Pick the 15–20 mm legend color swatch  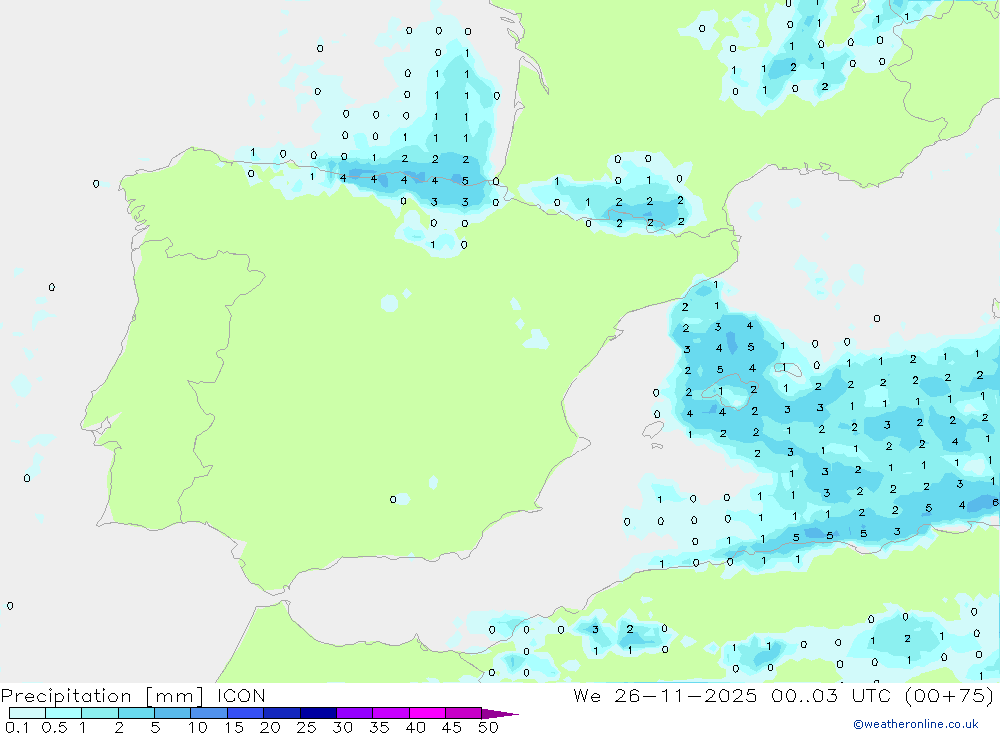click(246, 713)
